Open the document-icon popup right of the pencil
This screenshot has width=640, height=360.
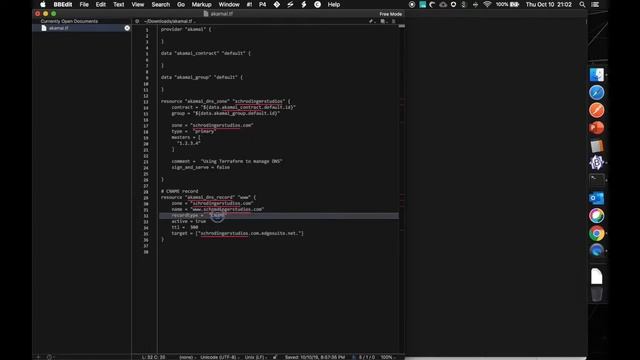click(383, 21)
